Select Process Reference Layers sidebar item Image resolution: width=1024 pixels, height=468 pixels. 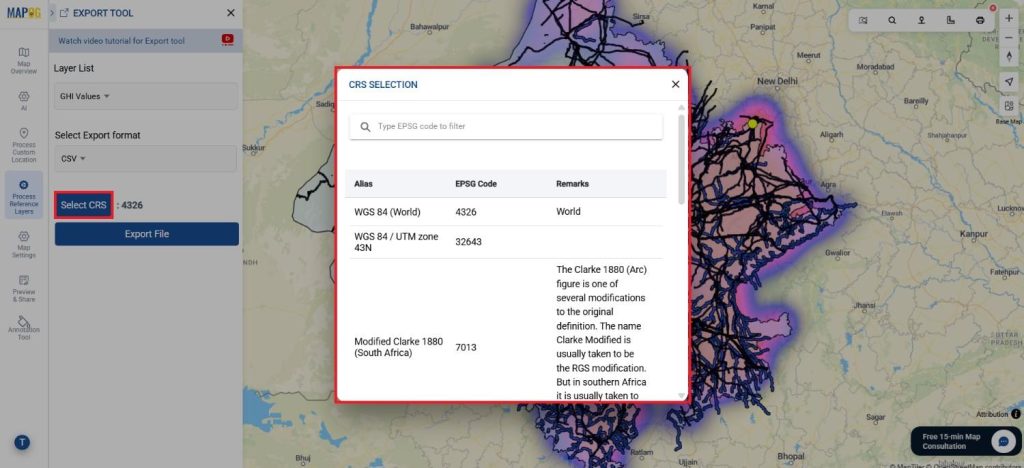[x=24, y=197]
